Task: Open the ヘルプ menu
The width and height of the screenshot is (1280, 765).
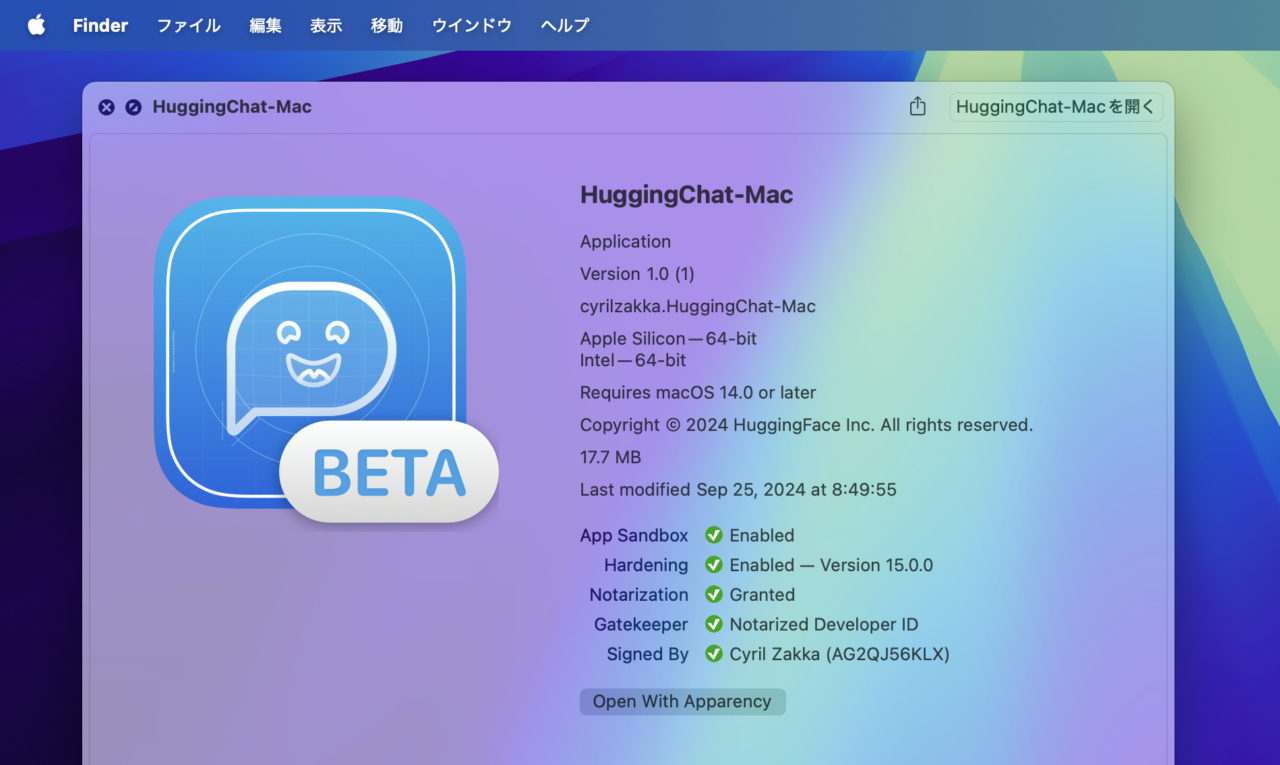Action: 565,26
